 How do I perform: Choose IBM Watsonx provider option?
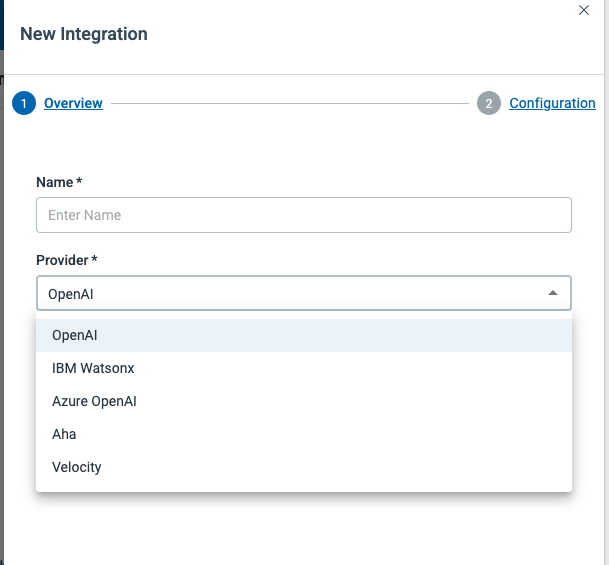click(304, 368)
